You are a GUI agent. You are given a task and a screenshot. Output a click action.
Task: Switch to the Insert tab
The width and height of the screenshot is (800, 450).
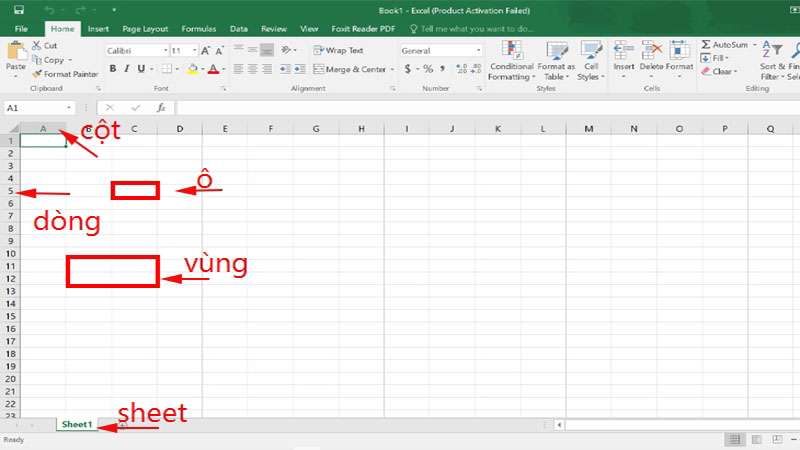tap(98, 29)
